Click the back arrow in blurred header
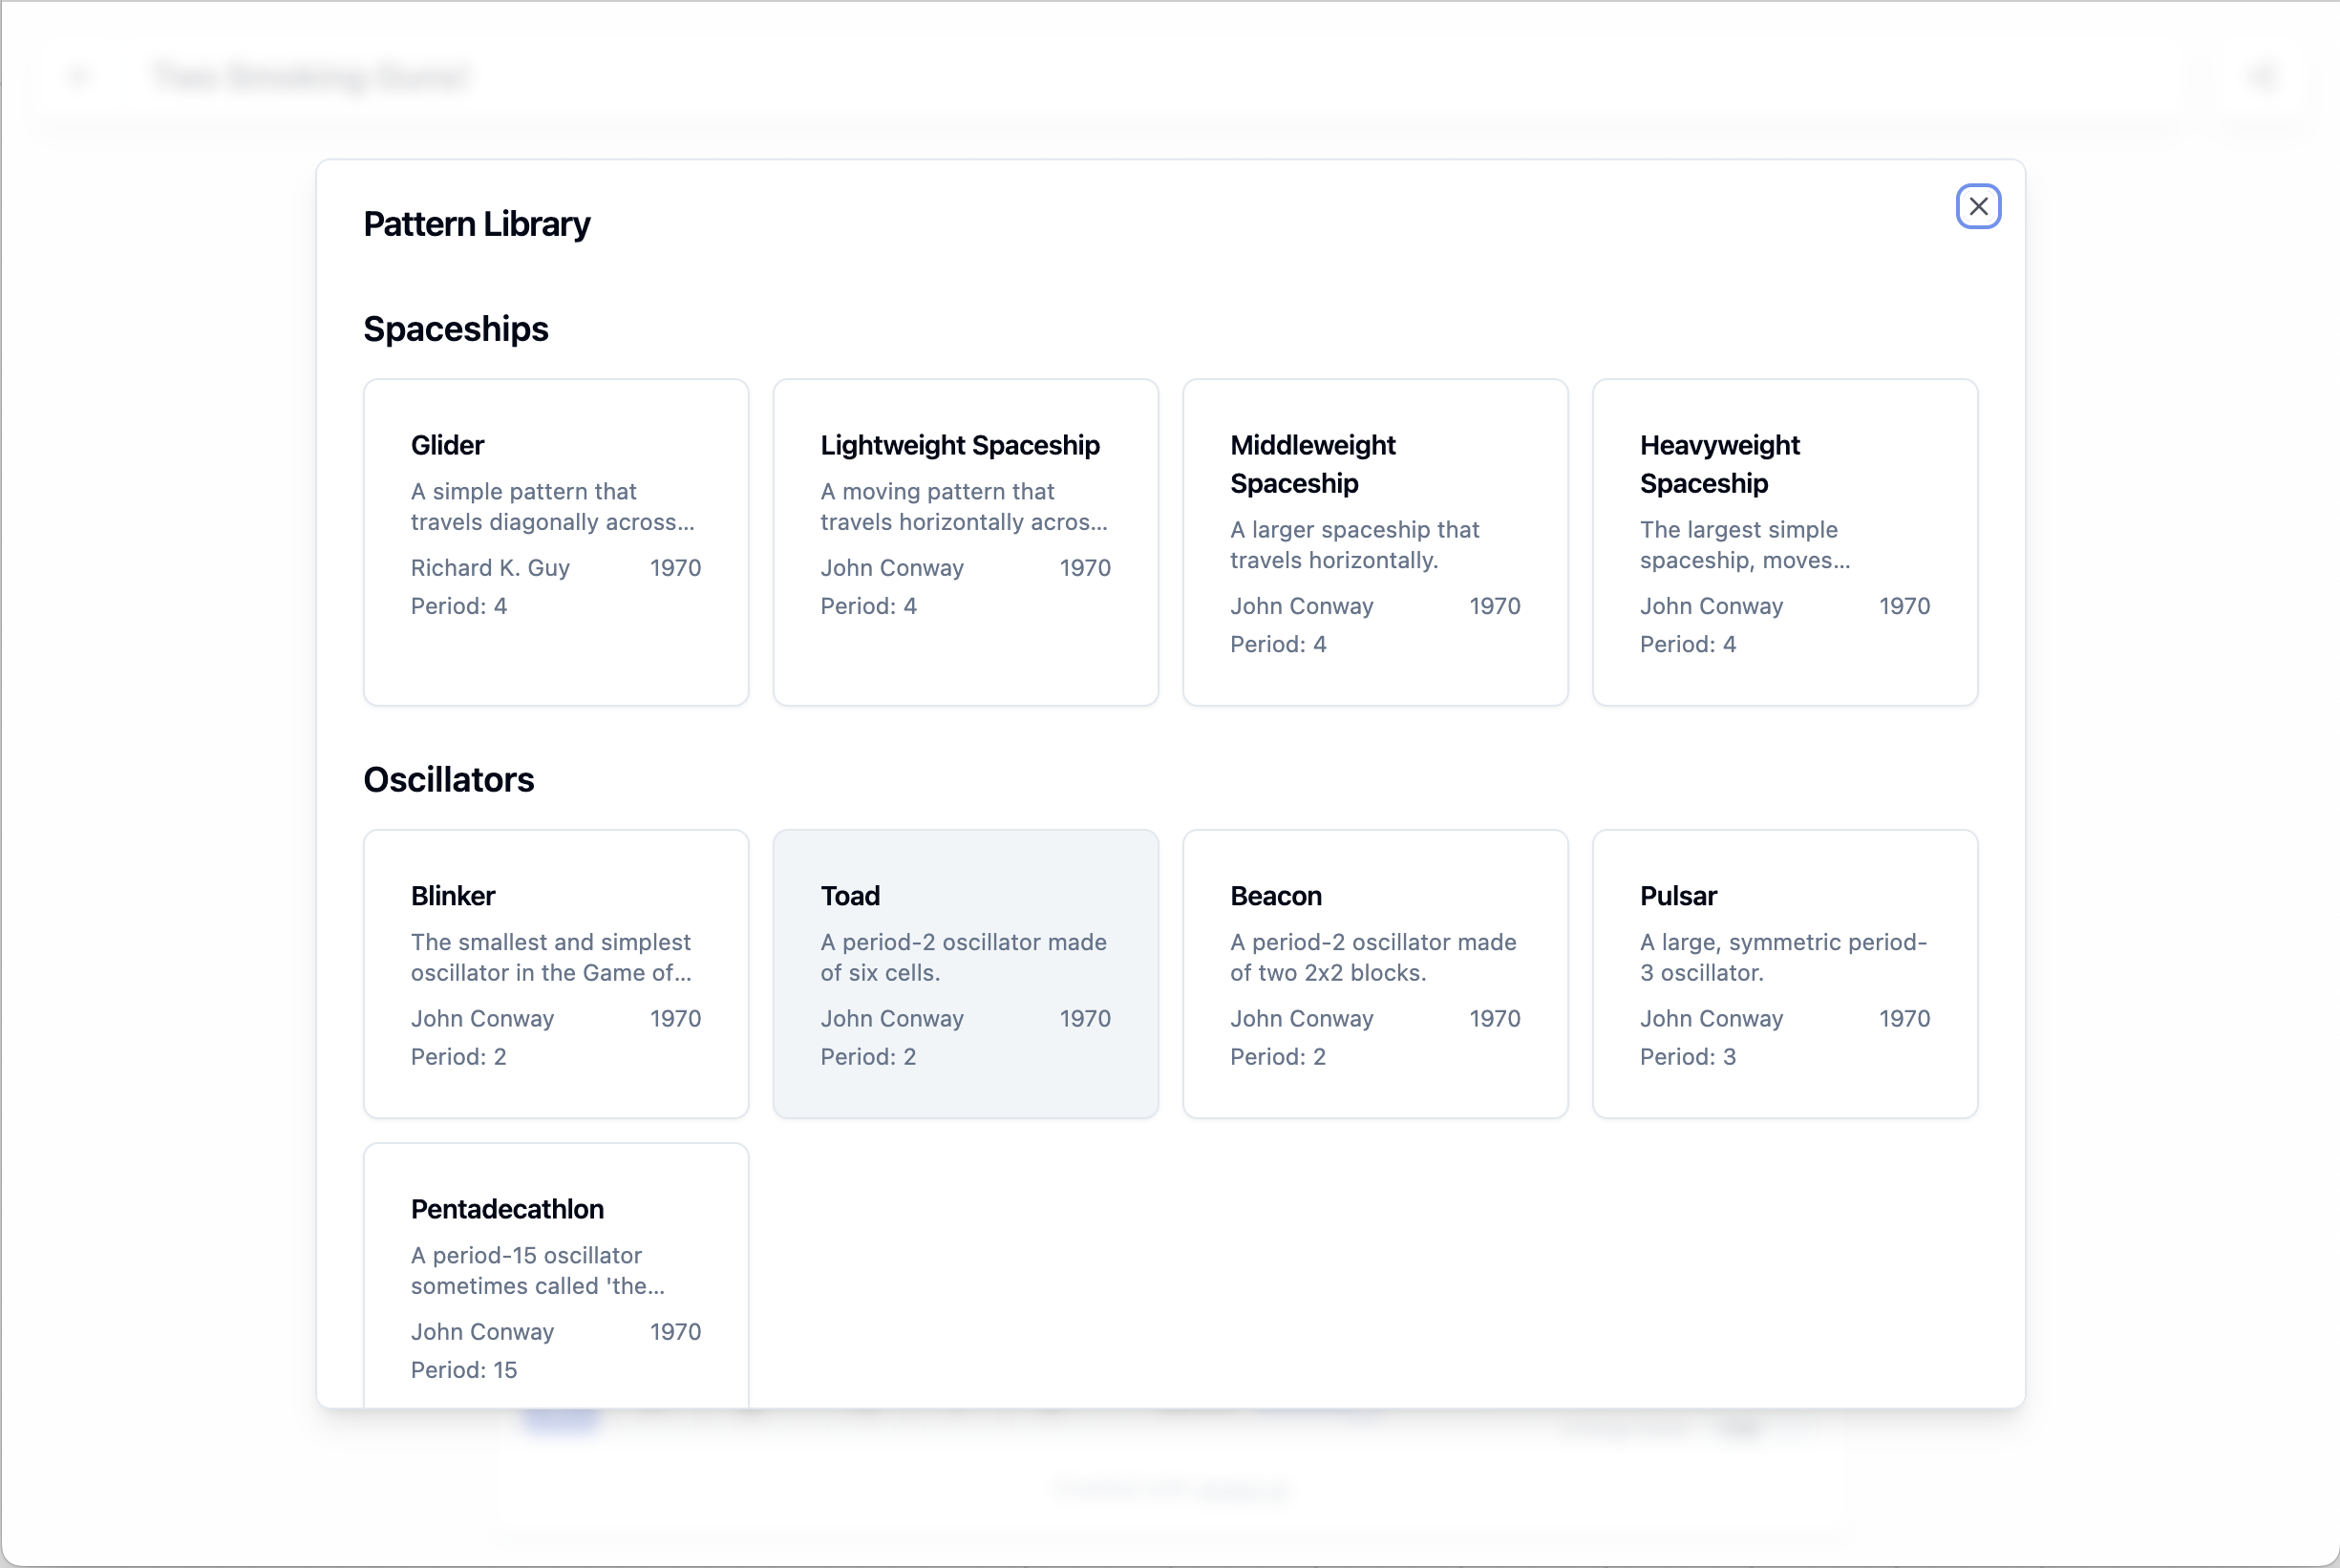The image size is (2340, 1568). (78, 76)
